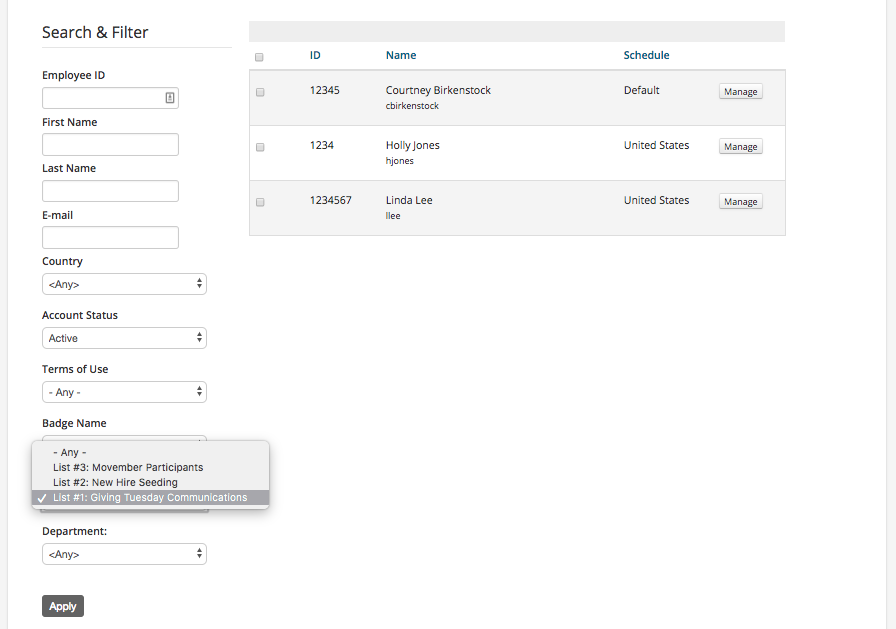Focus the First Name input field
Screen dimensions: 896x629
pos(110,145)
